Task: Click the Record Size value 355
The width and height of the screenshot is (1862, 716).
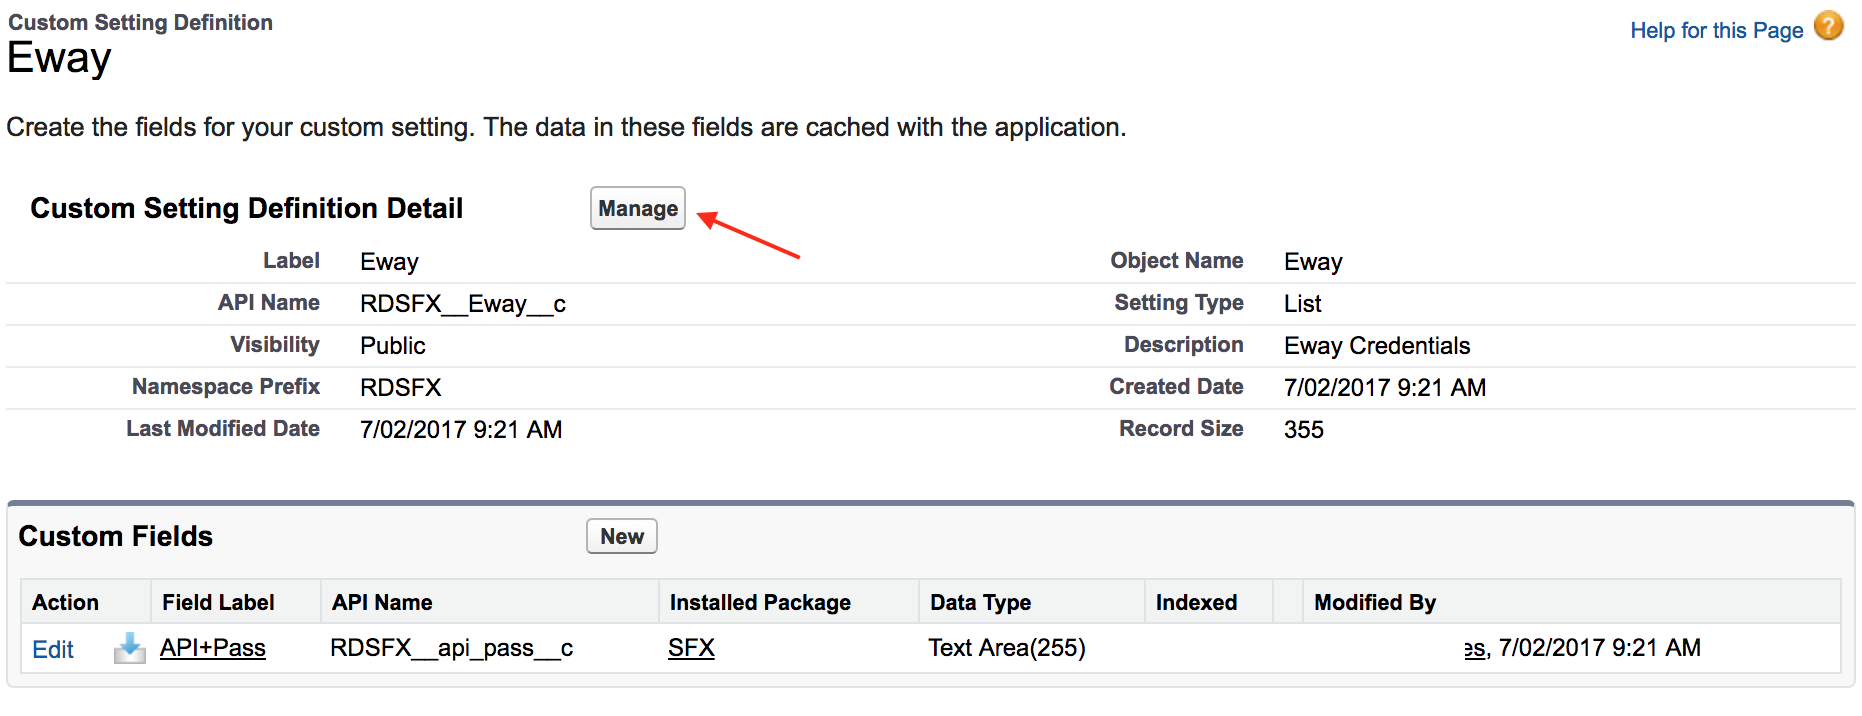Action: tap(1304, 430)
